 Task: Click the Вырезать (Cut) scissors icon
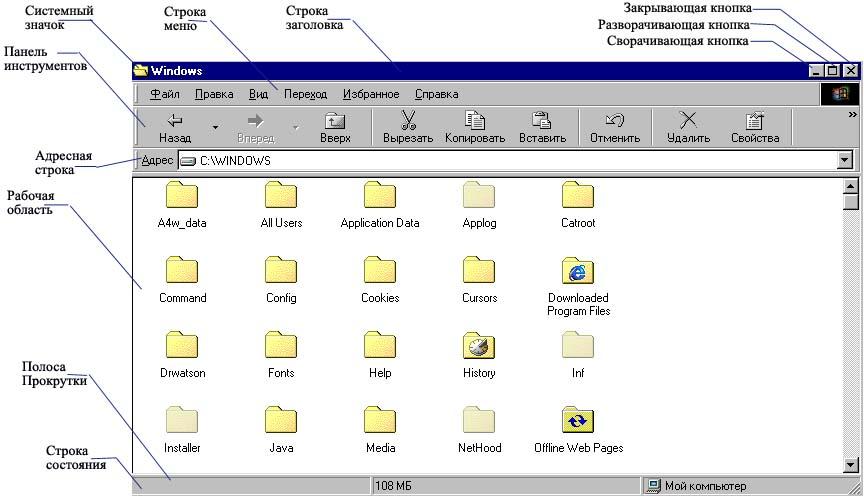408,121
